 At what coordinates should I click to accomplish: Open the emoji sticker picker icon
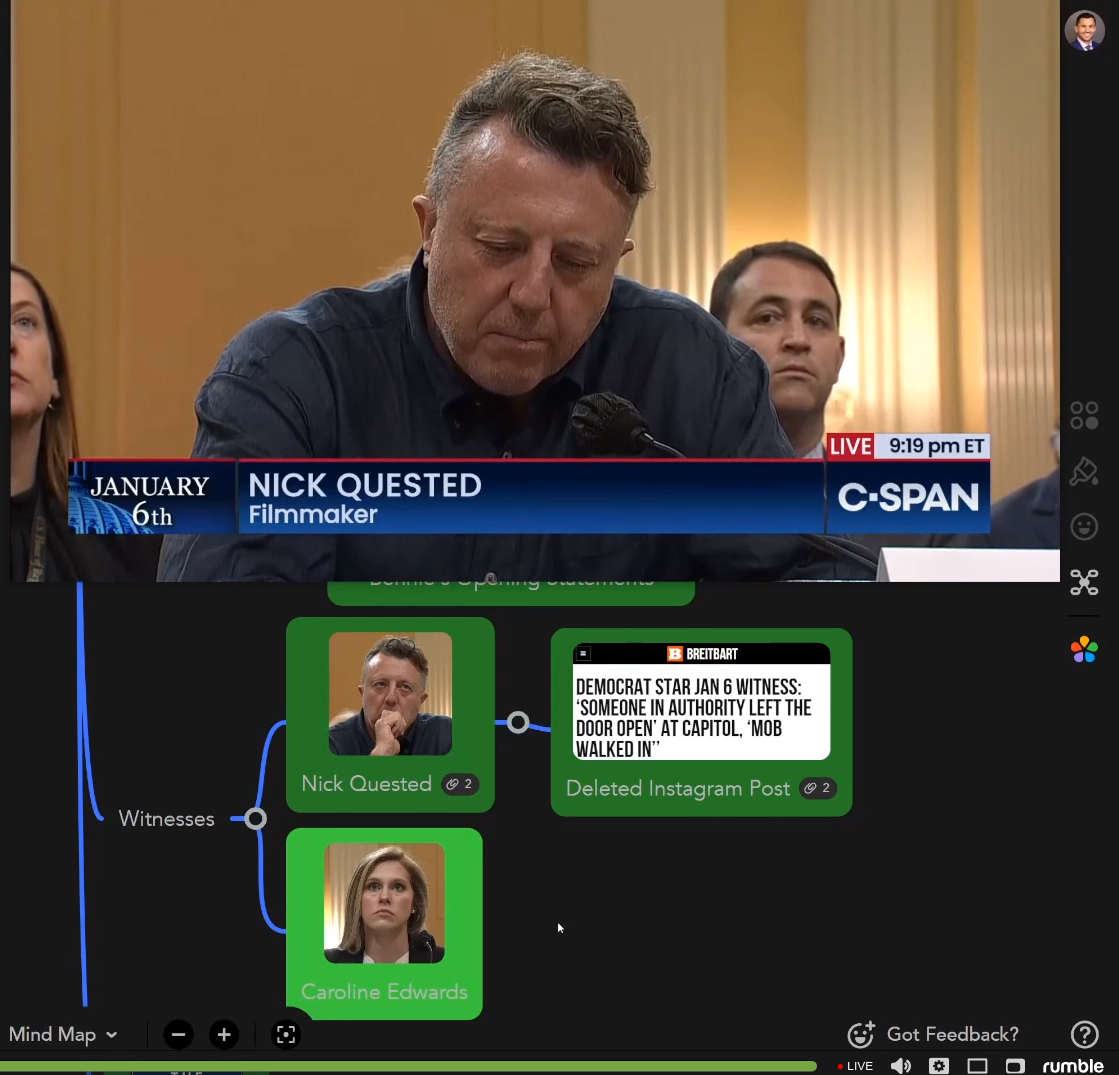(x=1084, y=527)
